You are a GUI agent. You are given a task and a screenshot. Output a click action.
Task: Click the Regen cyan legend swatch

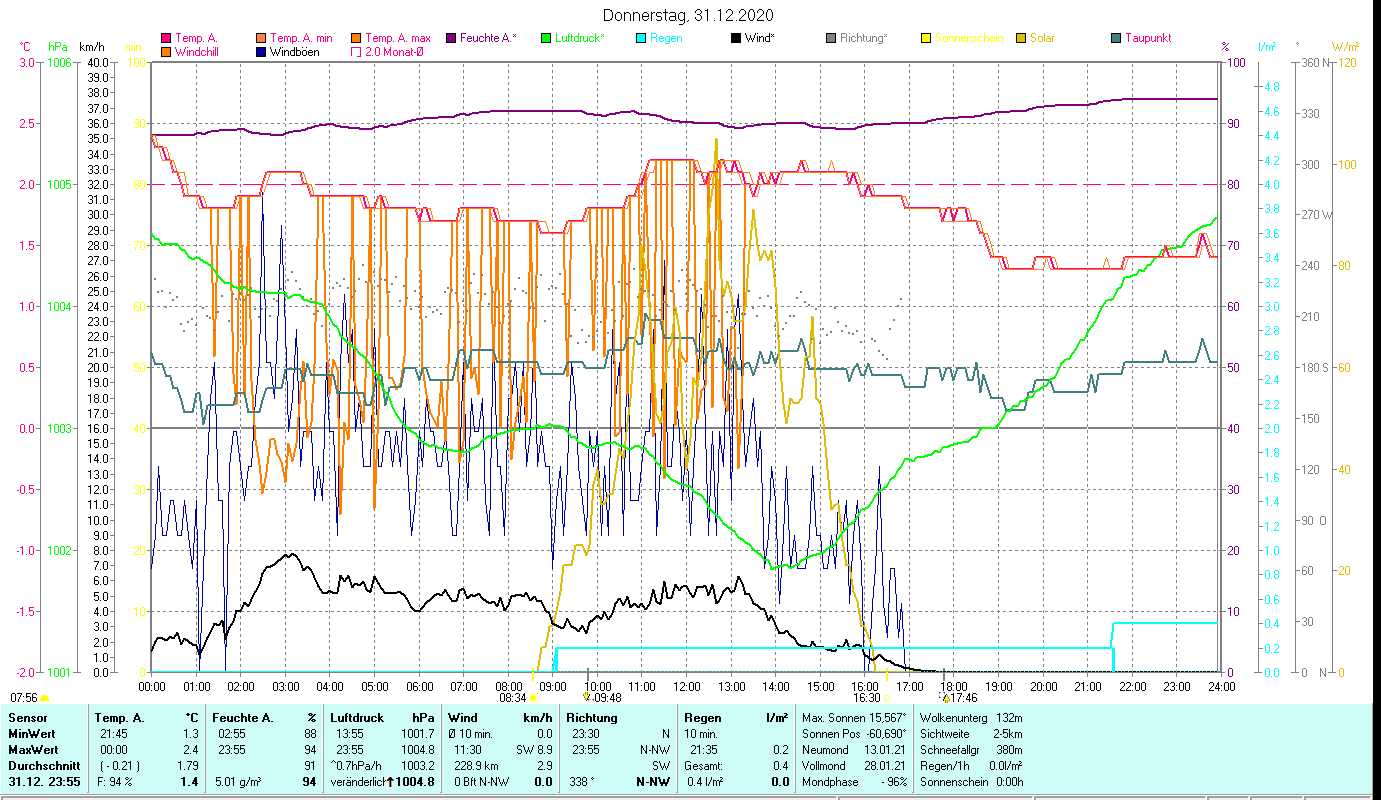[641, 39]
